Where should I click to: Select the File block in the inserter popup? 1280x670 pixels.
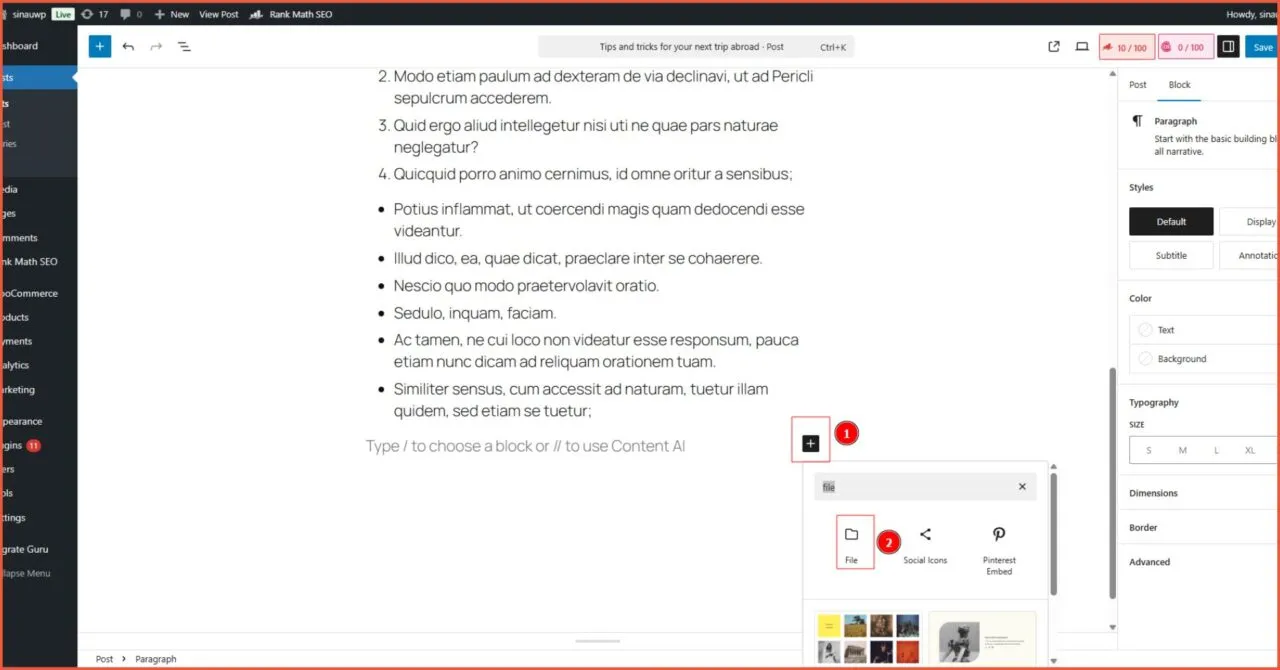(x=852, y=541)
